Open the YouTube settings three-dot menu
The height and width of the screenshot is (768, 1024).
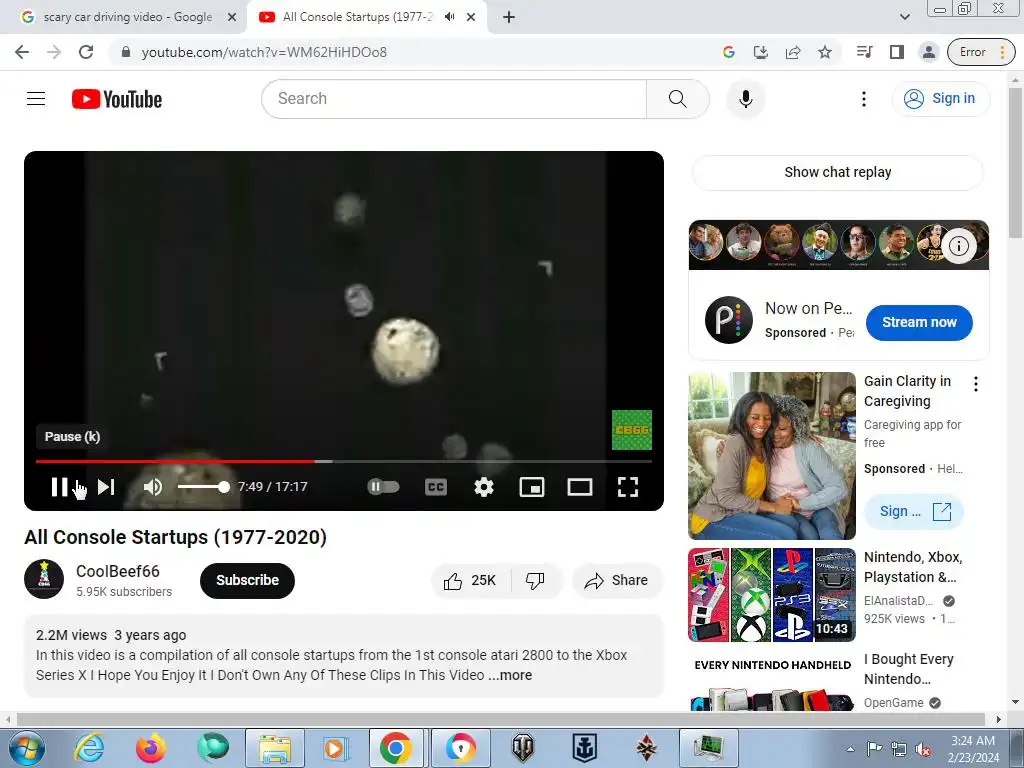click(863, 99)
